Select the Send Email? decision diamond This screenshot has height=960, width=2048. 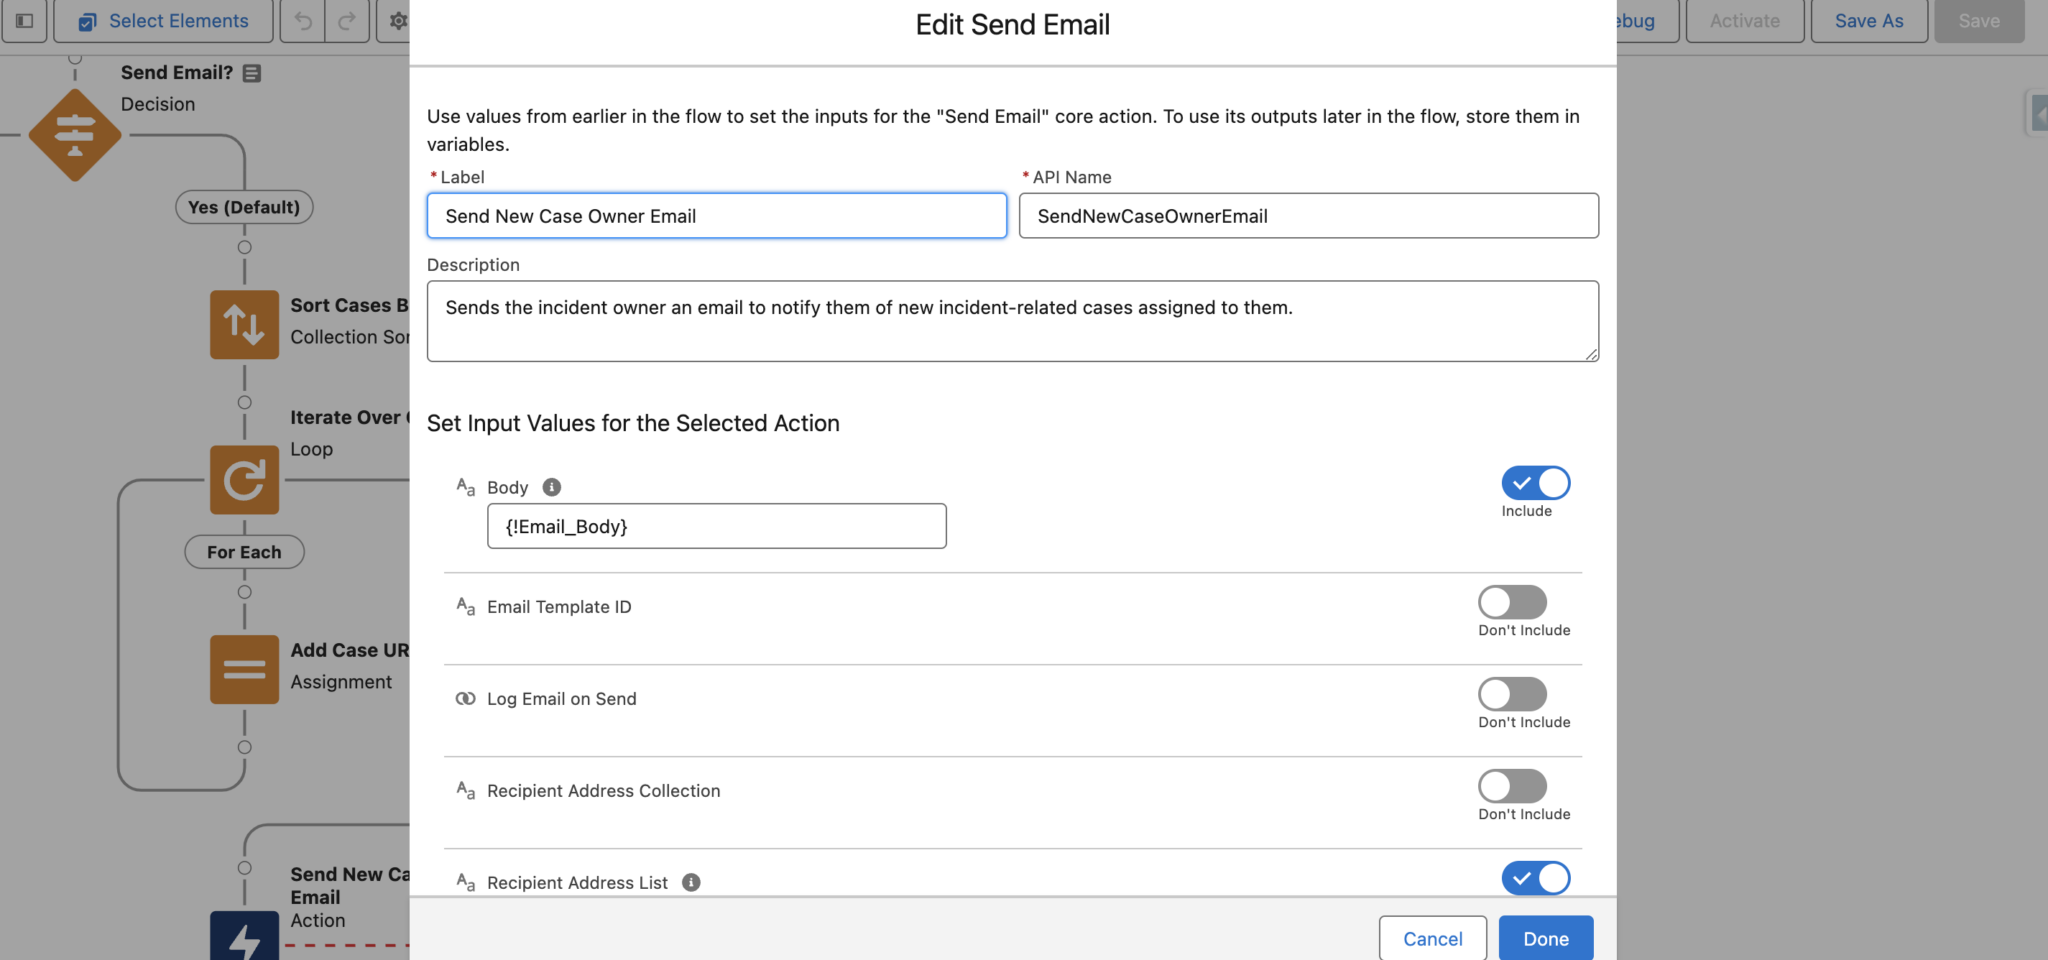click(x=74, y=135)
